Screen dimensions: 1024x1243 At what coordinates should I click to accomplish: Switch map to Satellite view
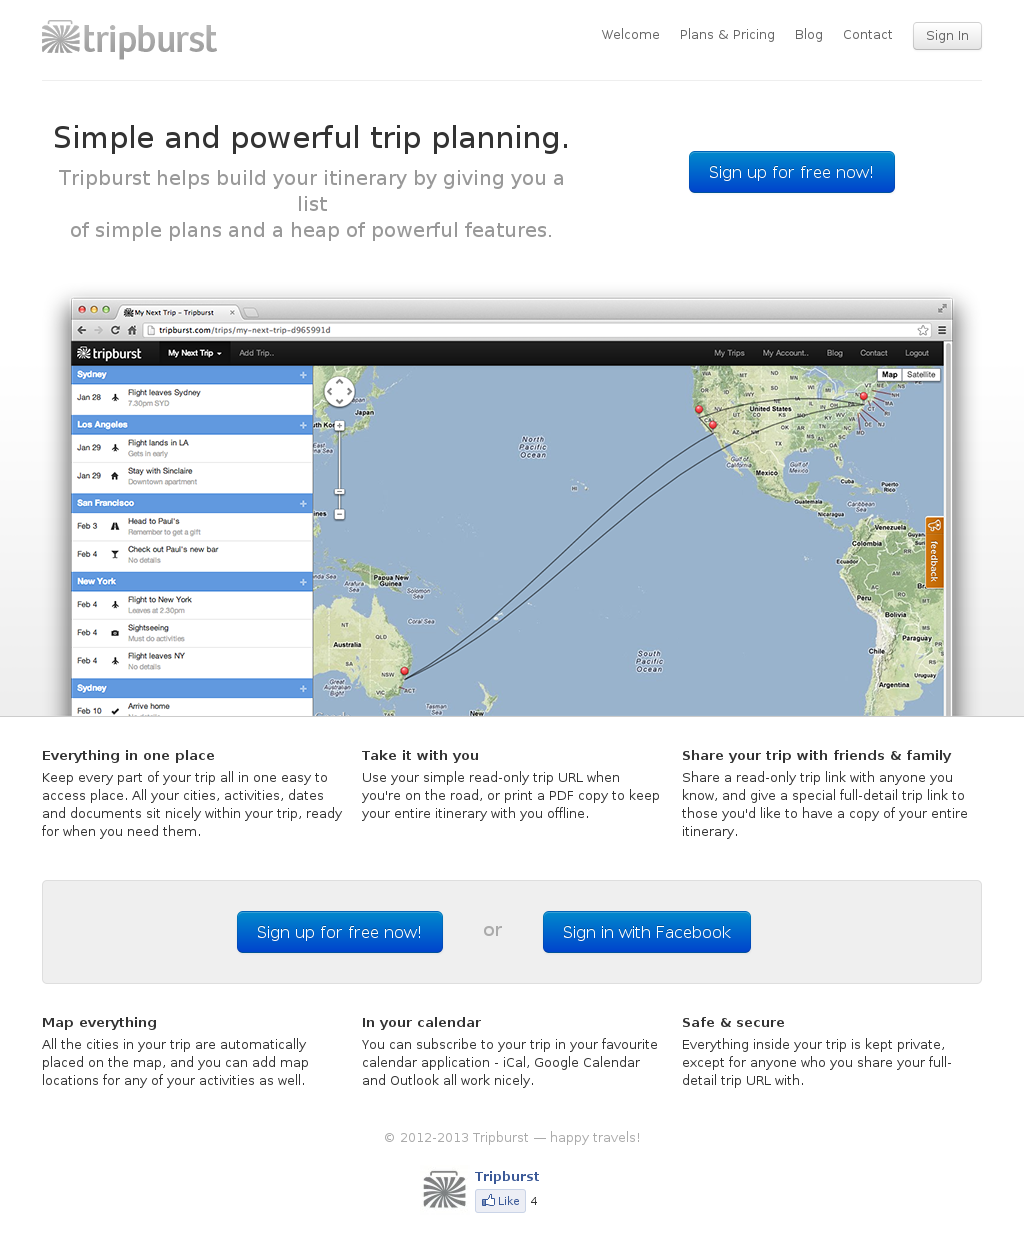tap(921, 375)
